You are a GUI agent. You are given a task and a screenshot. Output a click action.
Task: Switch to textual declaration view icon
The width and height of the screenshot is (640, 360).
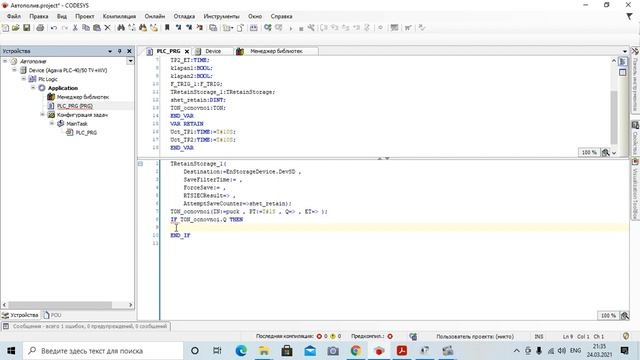[622, 62]
